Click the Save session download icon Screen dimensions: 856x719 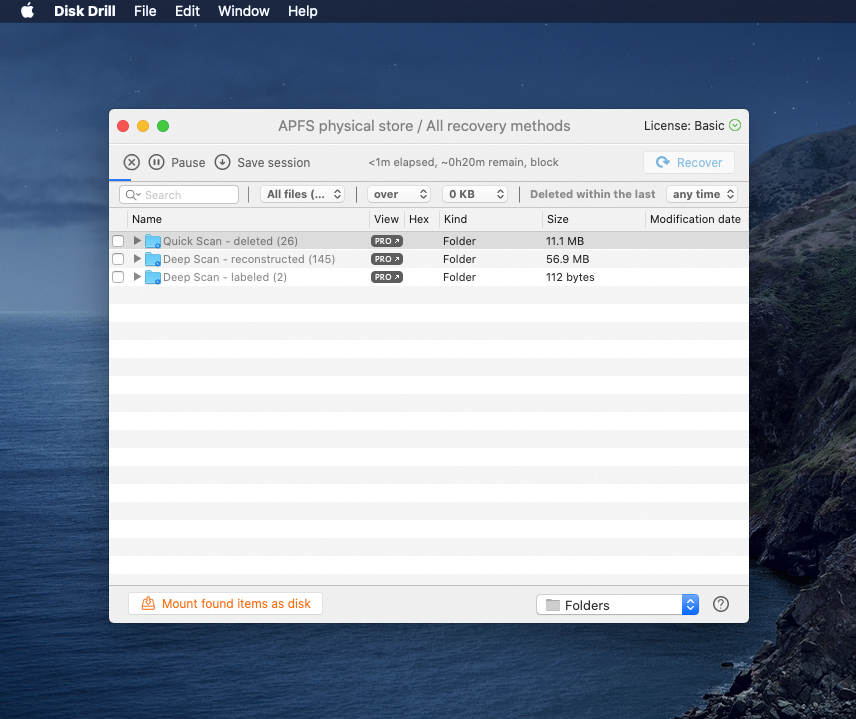click(222, 162)
